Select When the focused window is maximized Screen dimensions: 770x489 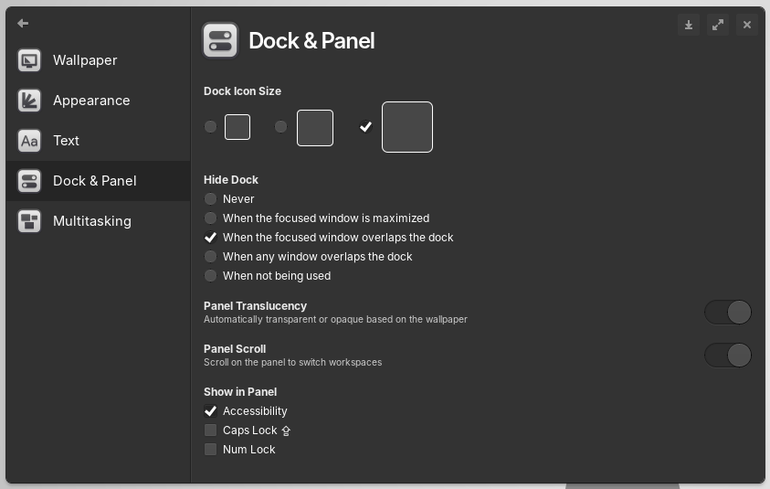[x=211, y=218]
